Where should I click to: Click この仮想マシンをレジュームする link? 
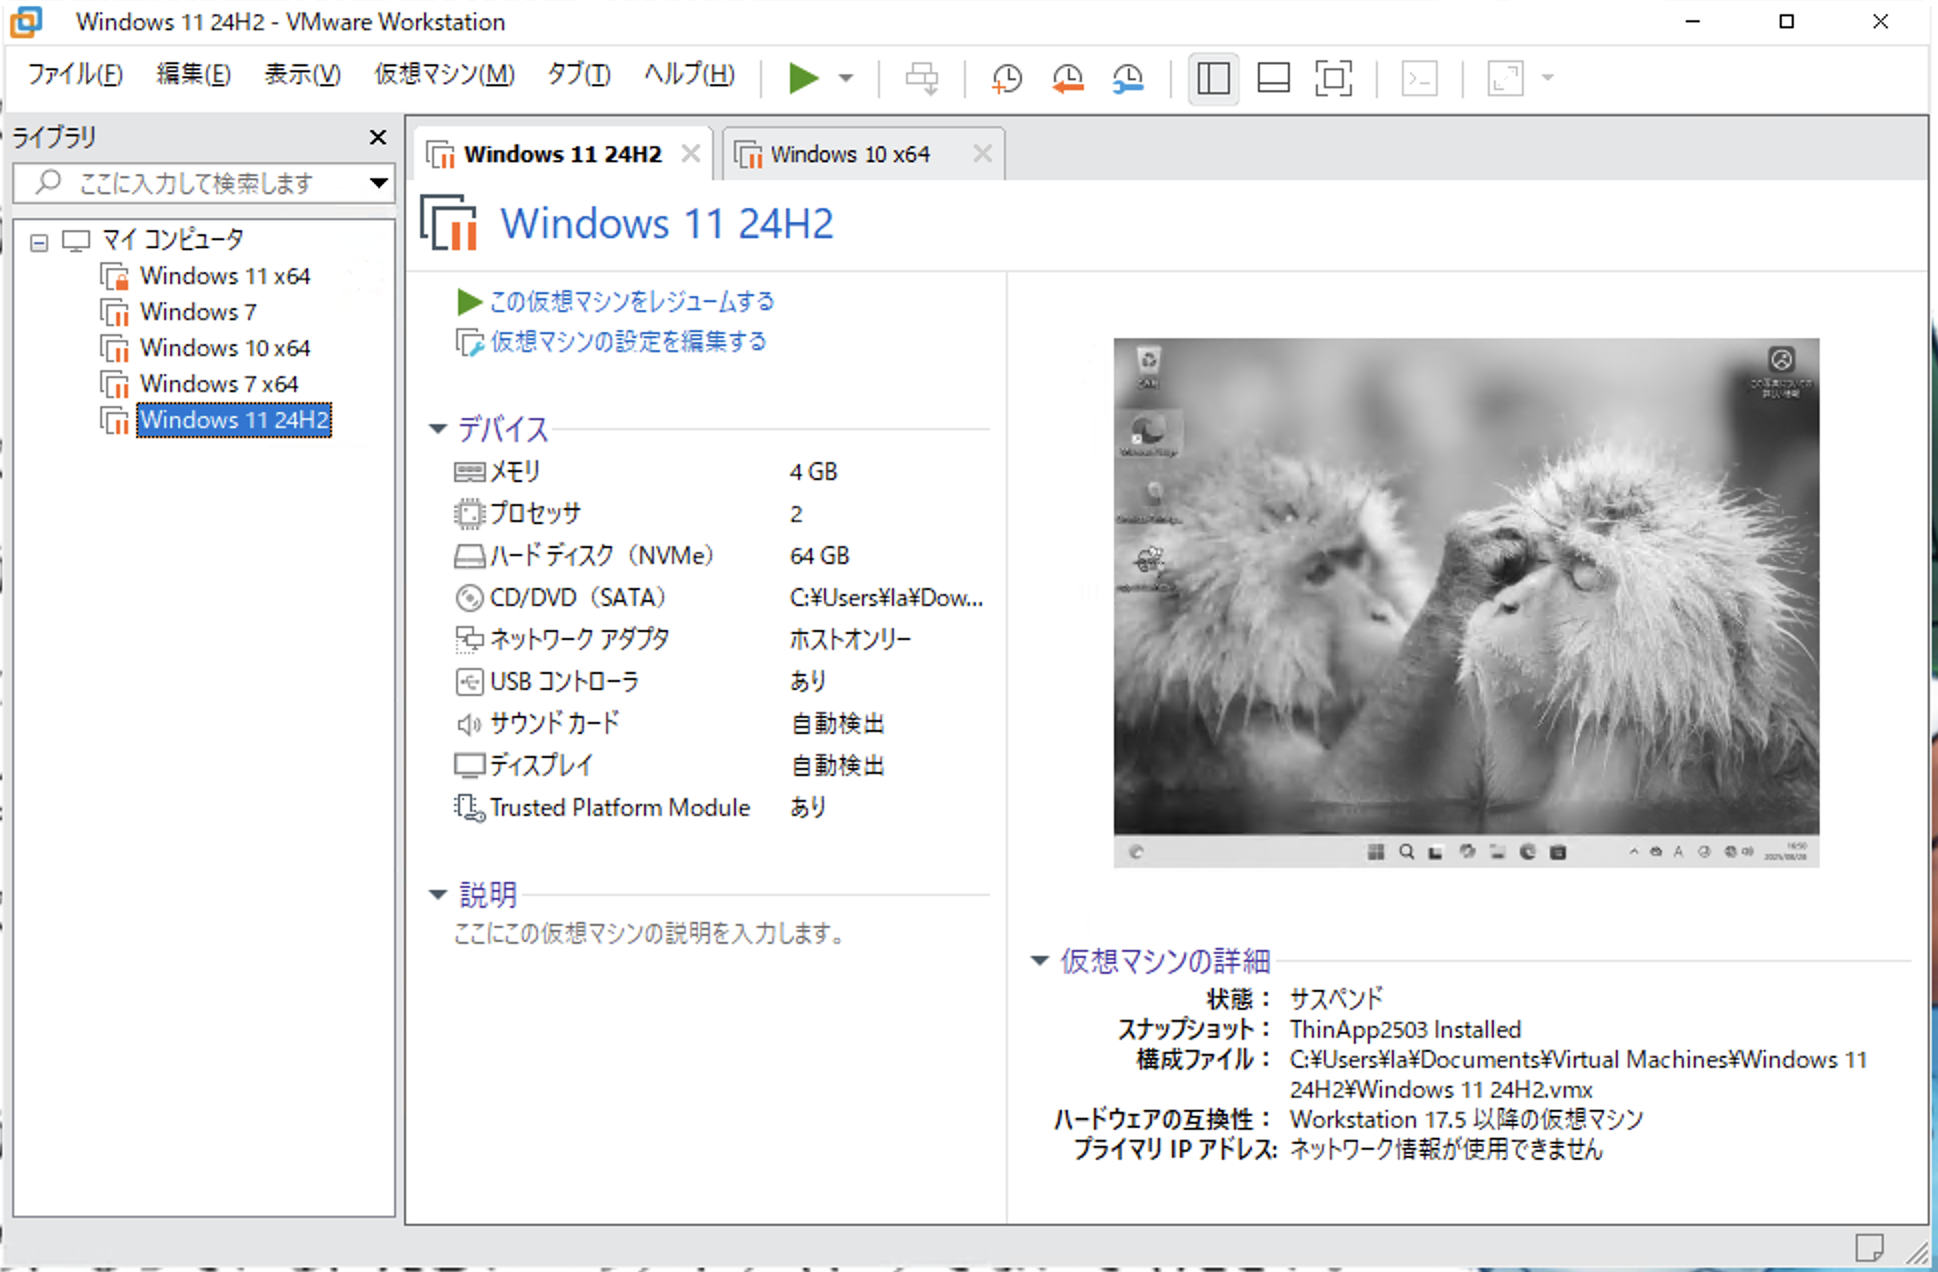[631, 301]
